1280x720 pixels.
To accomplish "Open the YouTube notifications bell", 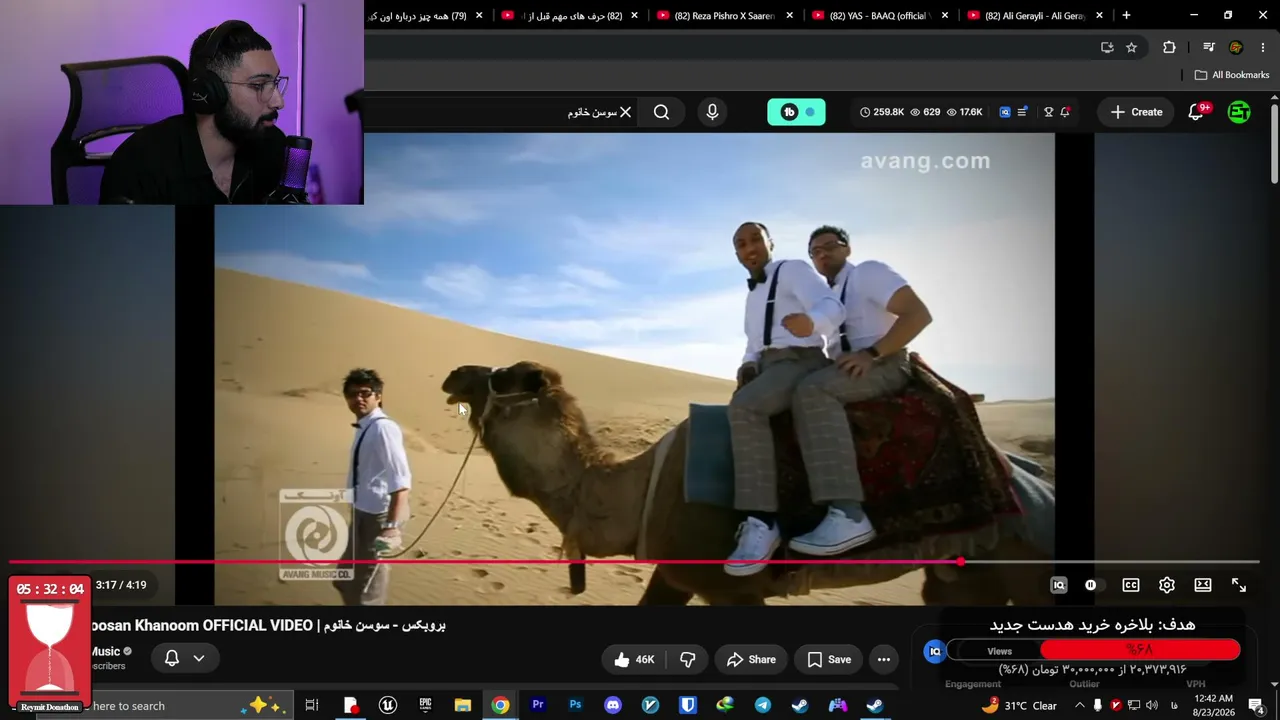I will [1196, 112].
